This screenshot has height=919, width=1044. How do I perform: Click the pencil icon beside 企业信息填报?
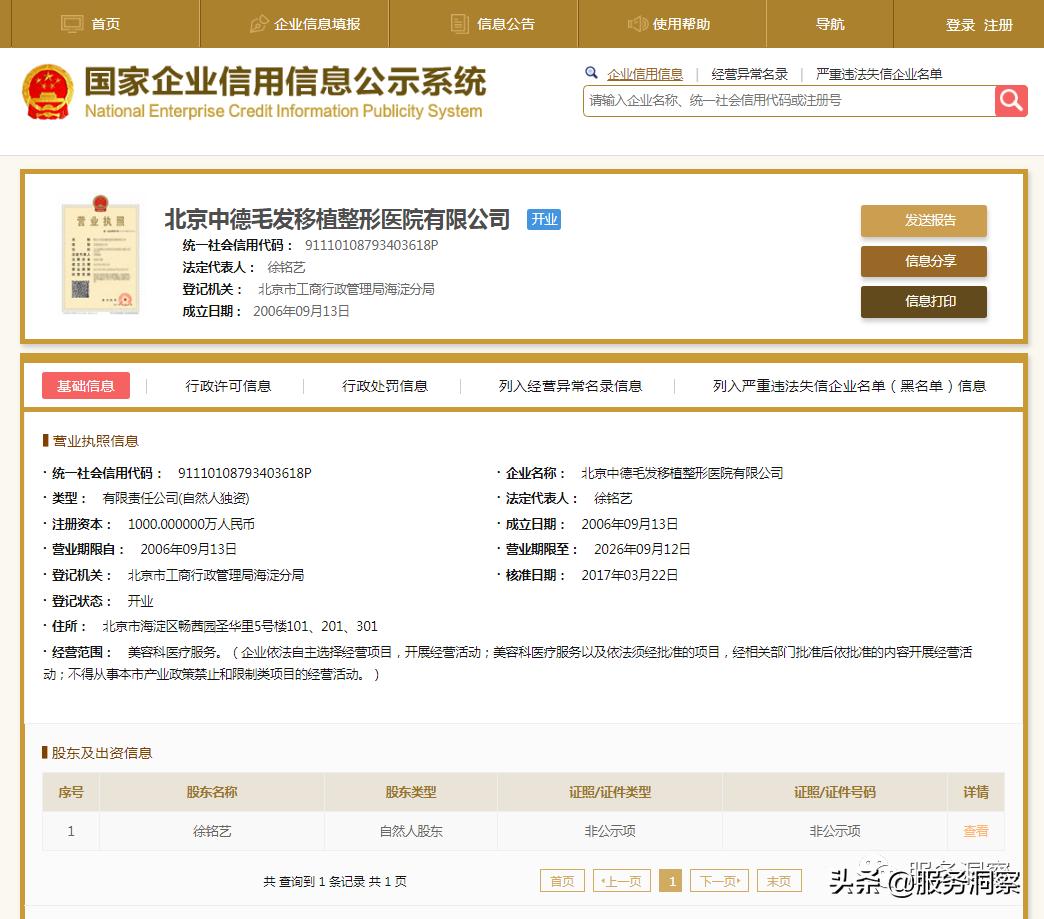(x=259, y=23)
